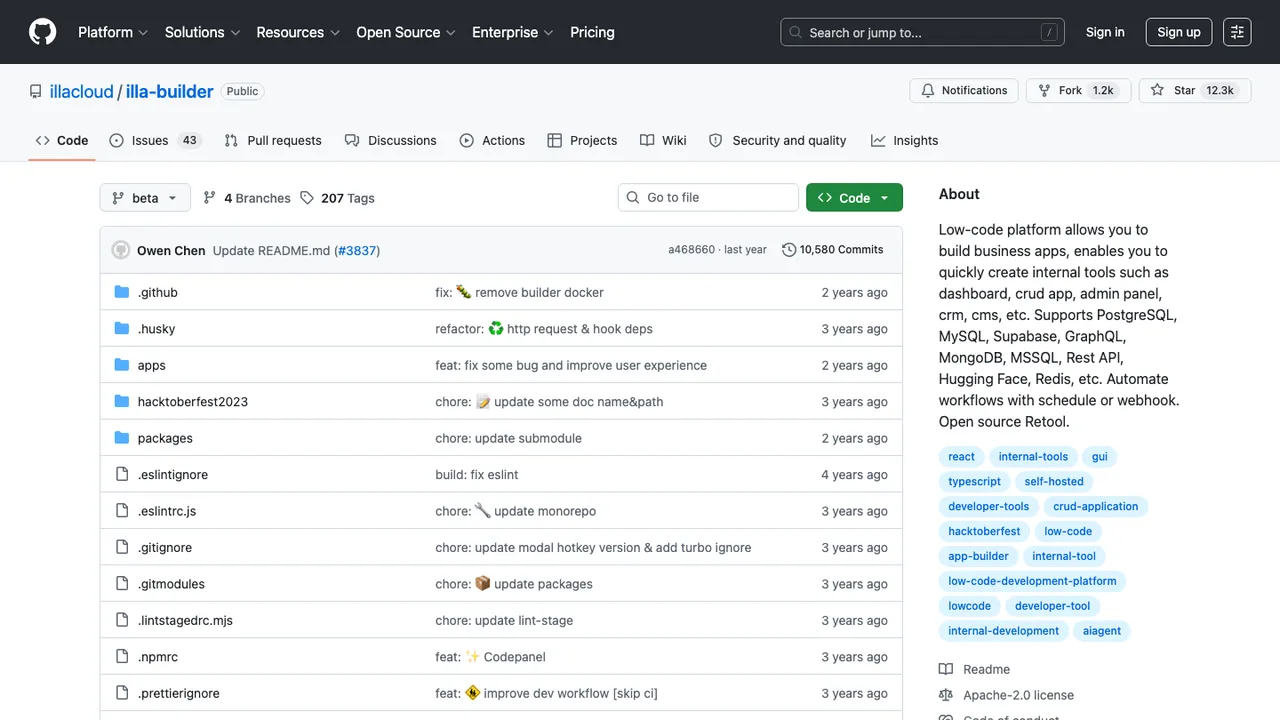Viewport: 1280px width, 720px height.
Task: Expand the Platform menu
Action: pos(113,32)
